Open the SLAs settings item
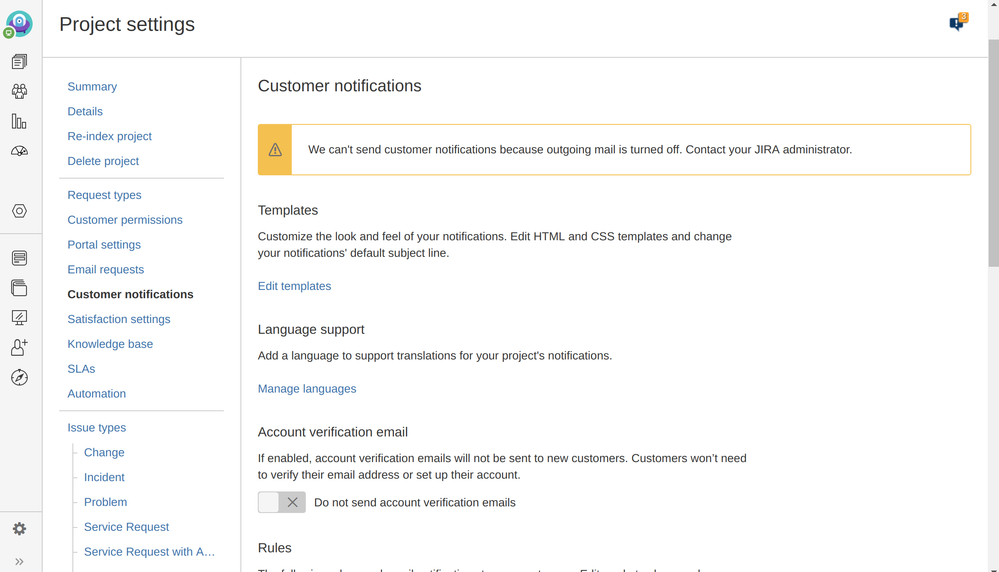Viewport: 999px width, 572px height. 81,369
